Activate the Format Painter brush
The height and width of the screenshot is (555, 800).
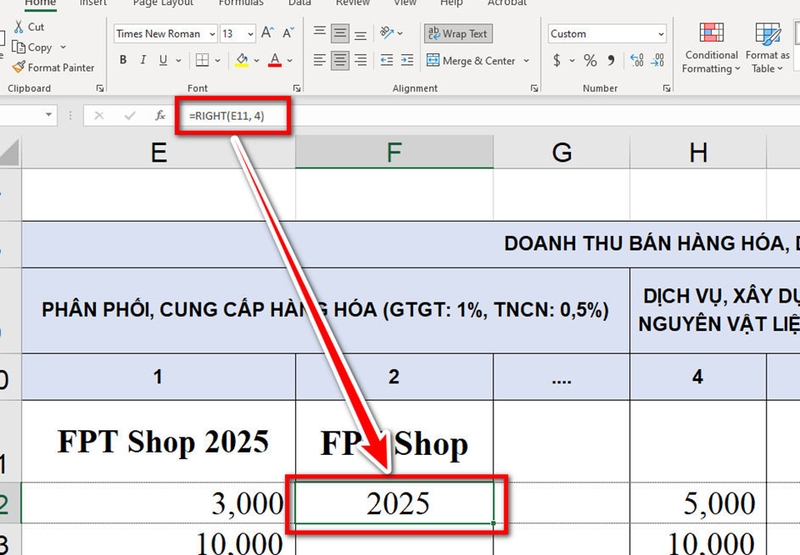pyautogui.click(x=18, y=67)
